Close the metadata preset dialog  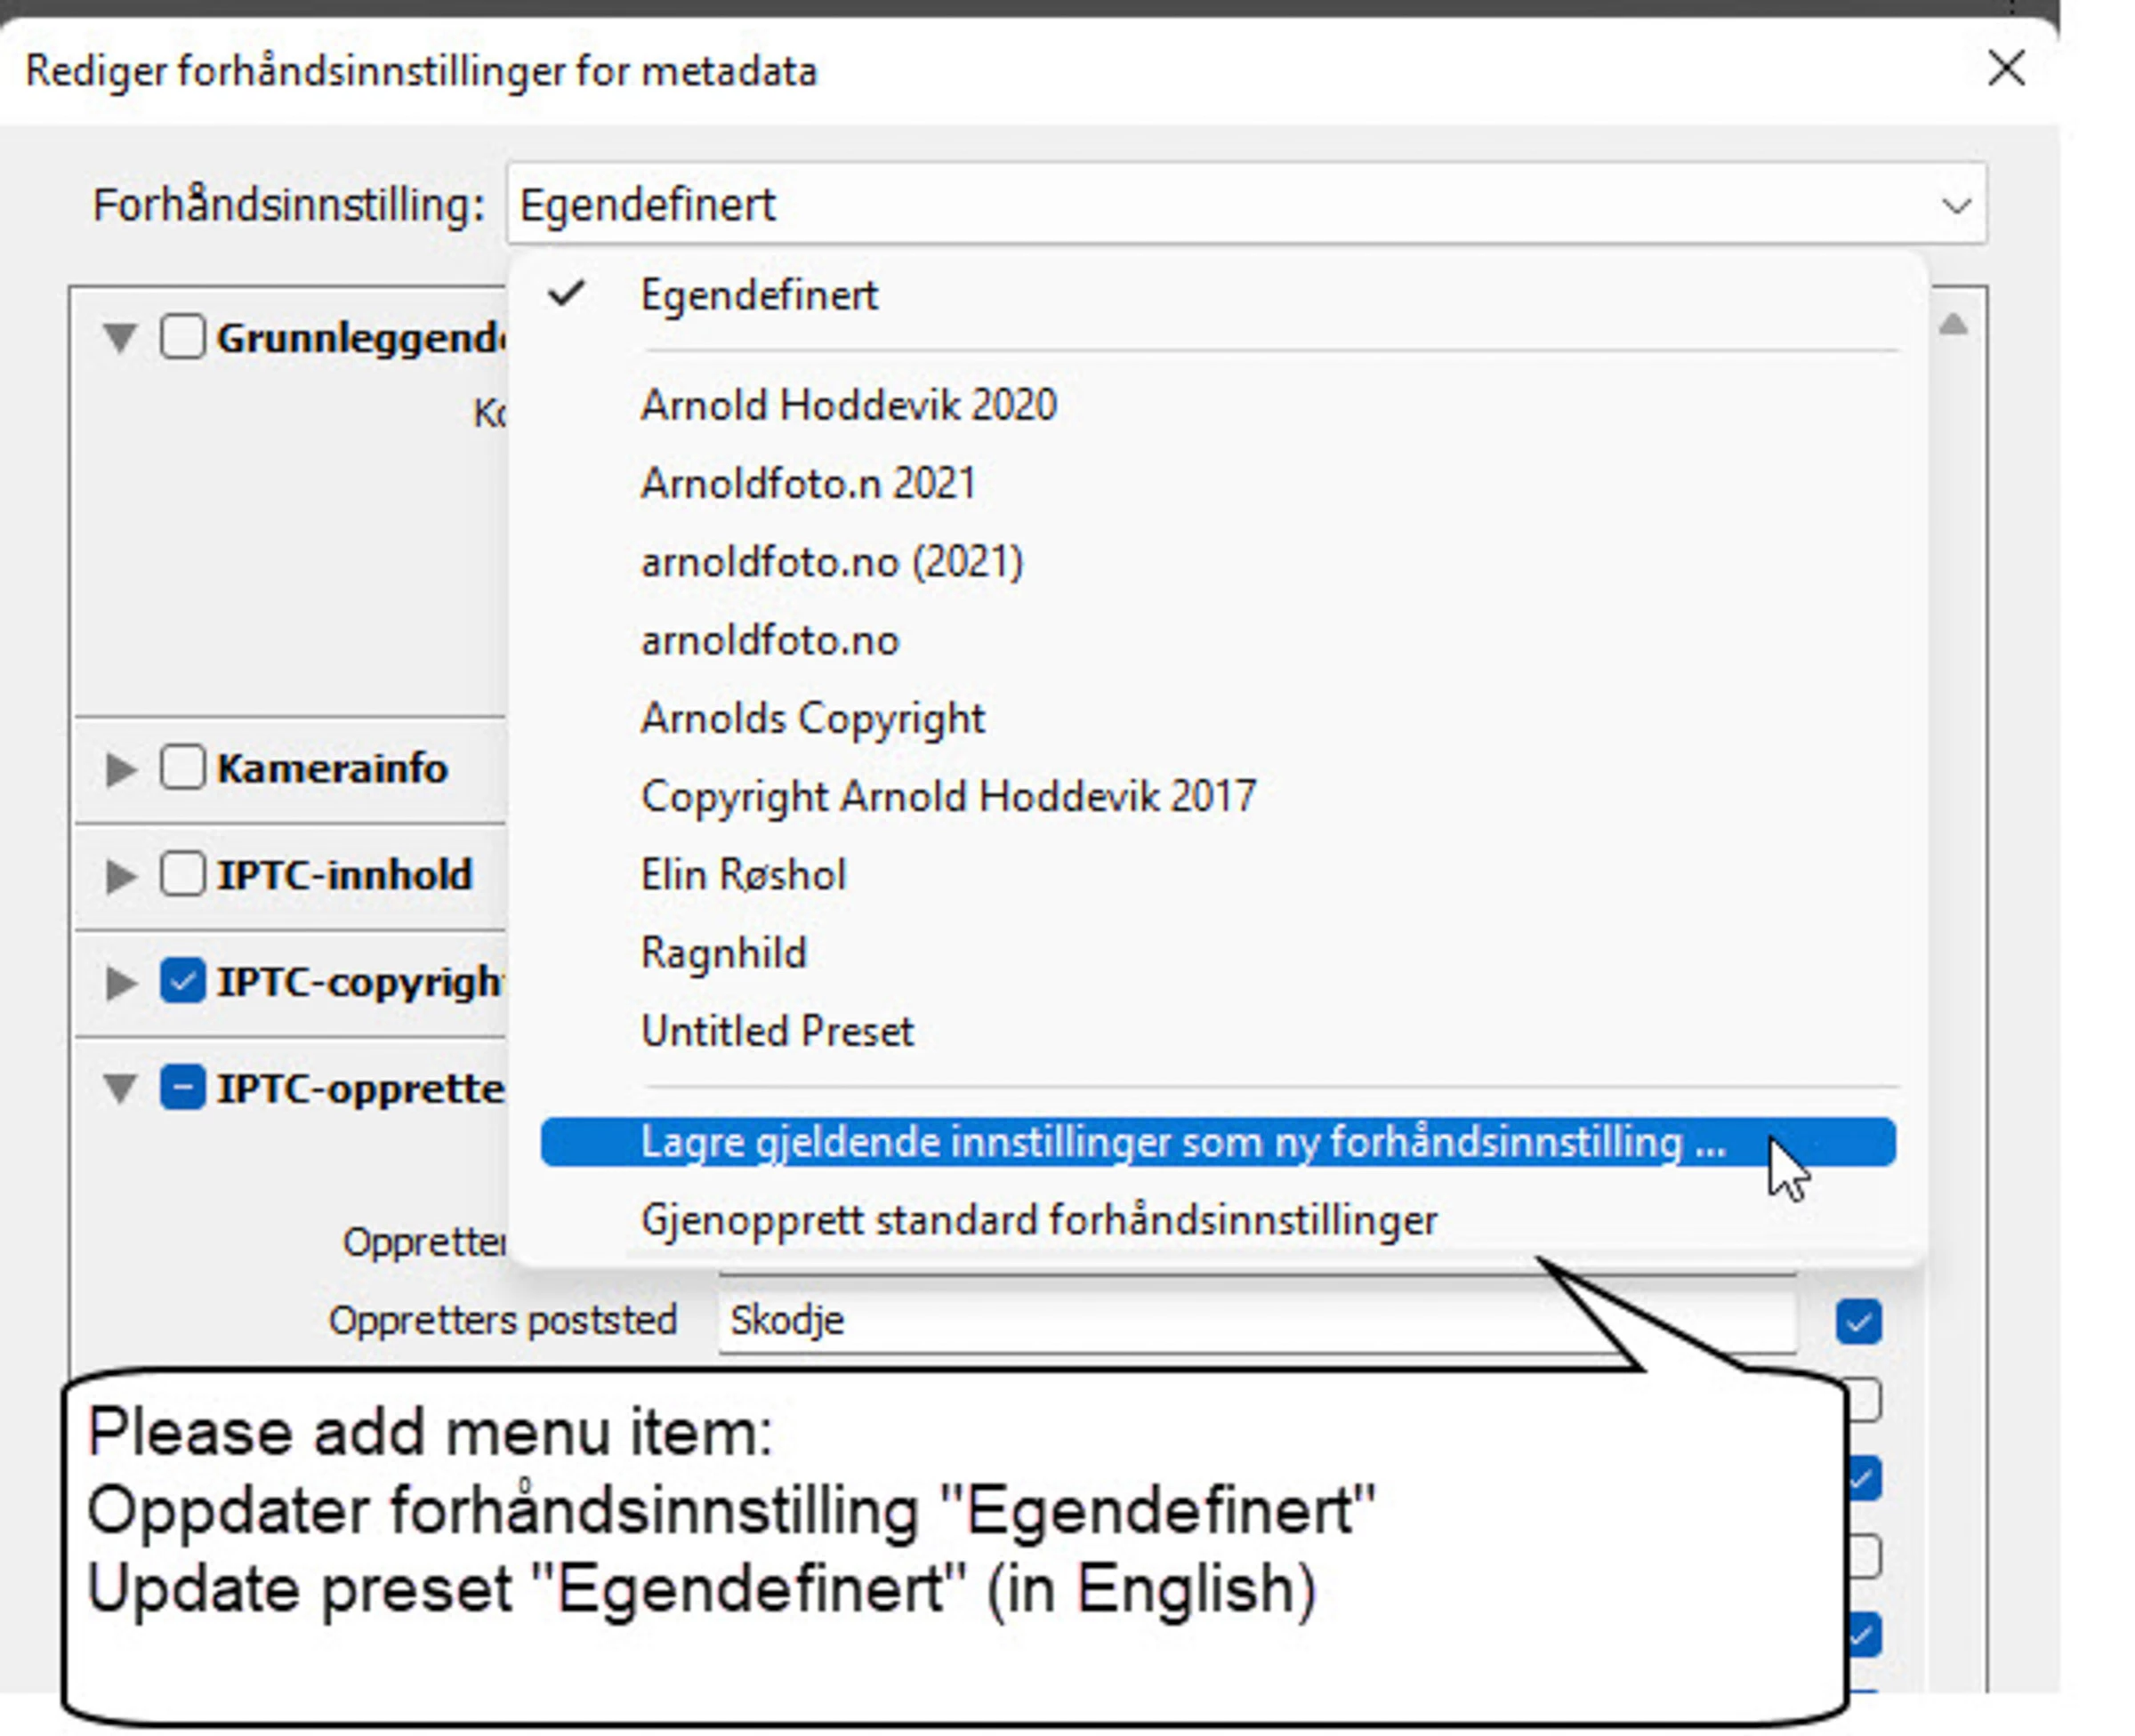[2005, 69]
